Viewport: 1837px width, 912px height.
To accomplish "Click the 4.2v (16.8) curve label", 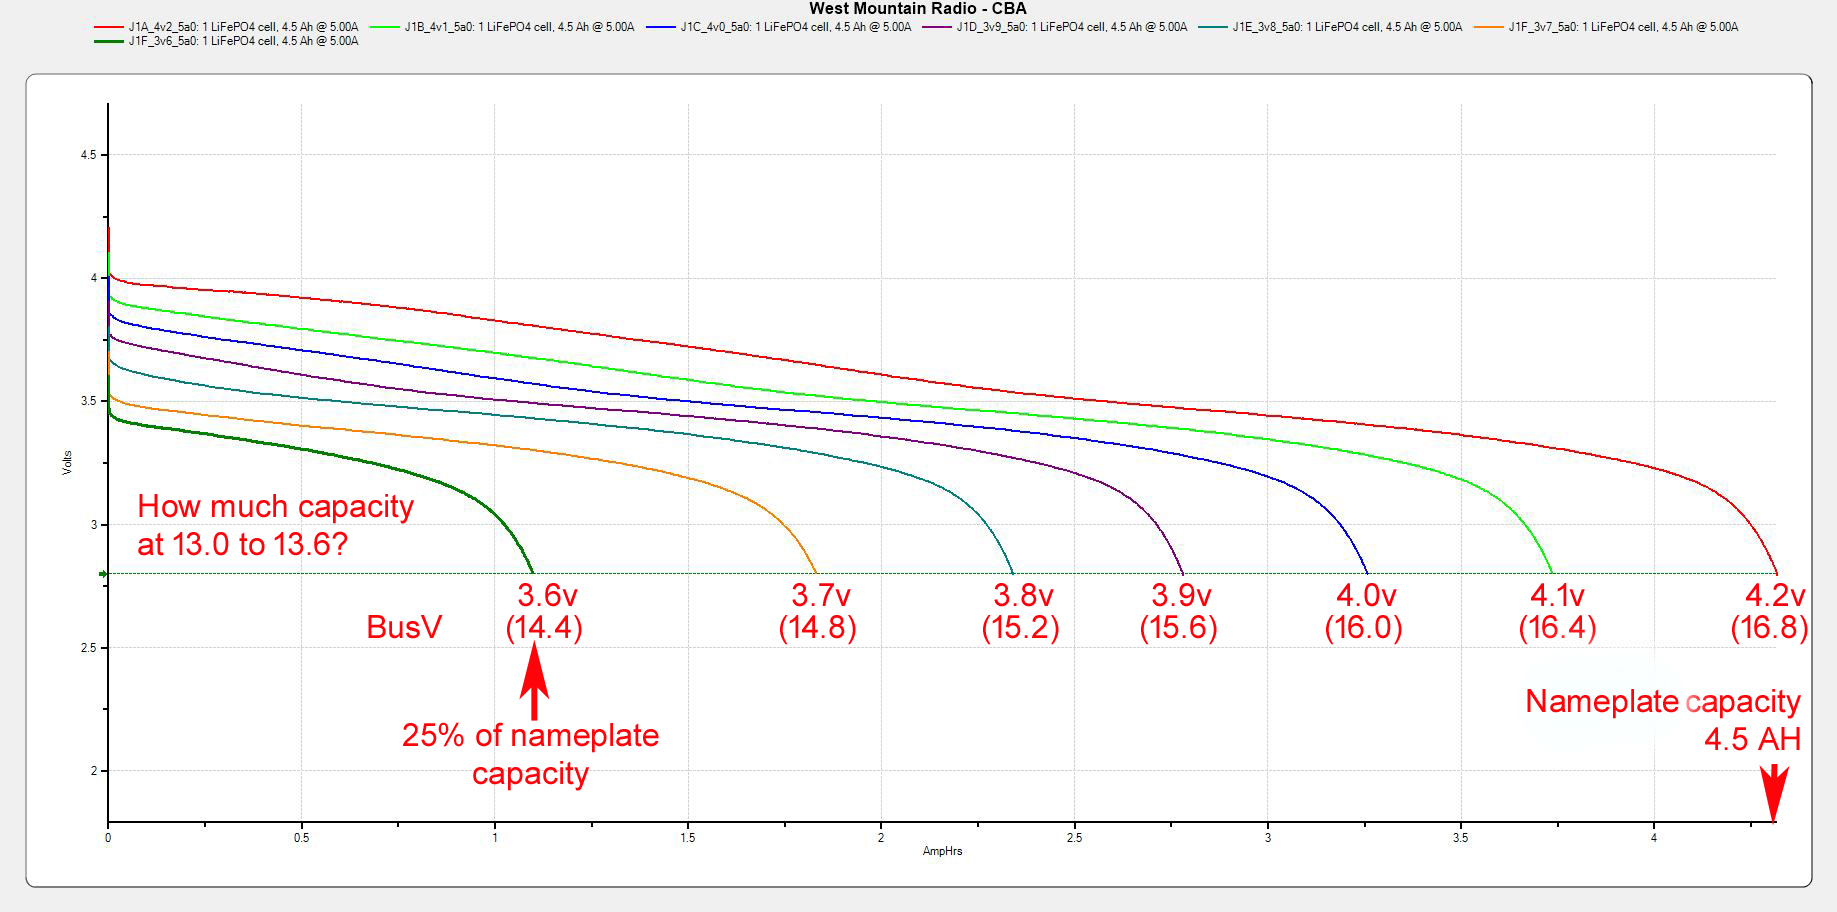I will 1771,611.
